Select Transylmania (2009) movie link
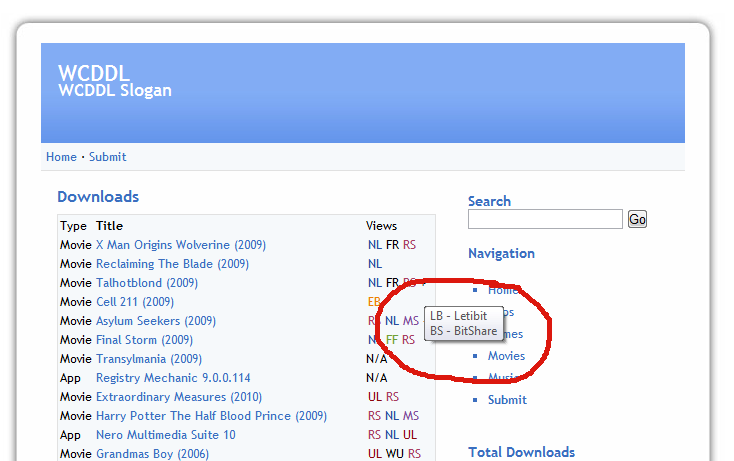 148,359
